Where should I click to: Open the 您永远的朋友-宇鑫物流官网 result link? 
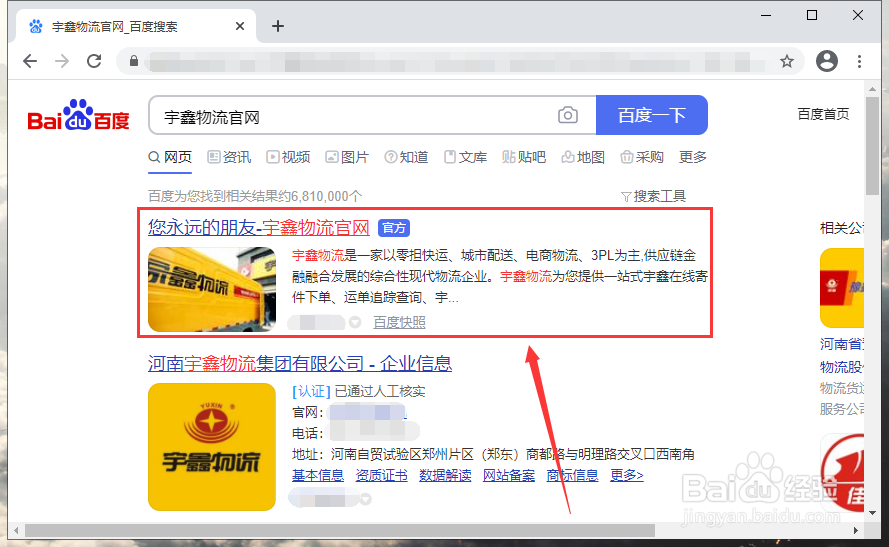pyautogui.click(x=259, y=228)
